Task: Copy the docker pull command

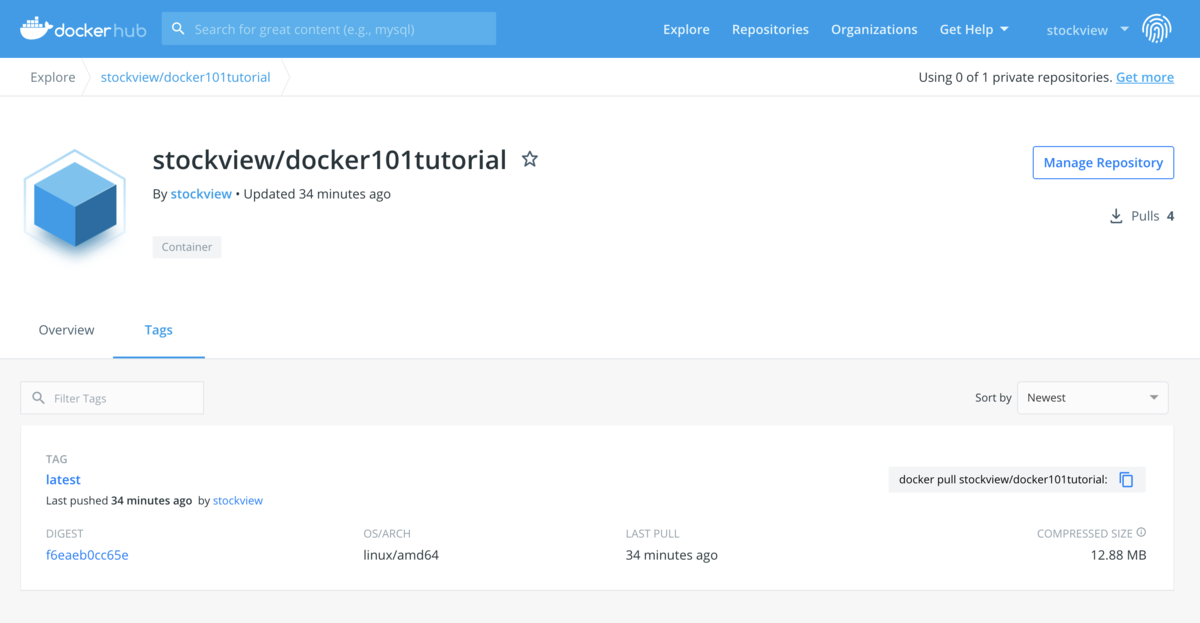Action: (1126, 480)
